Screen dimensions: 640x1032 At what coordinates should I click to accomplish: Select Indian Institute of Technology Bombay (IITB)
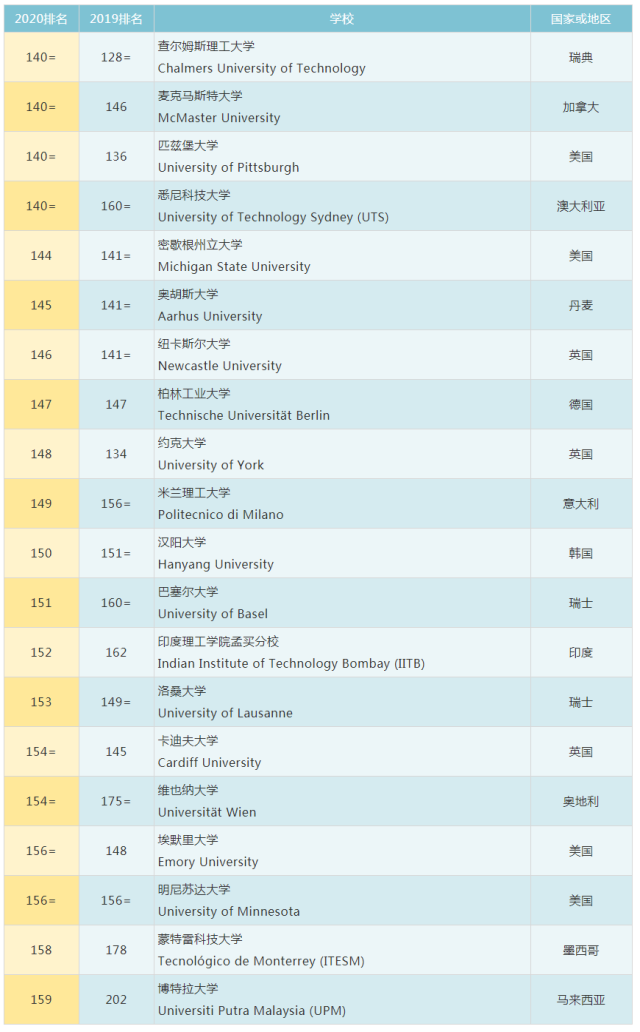tap(291, 663)
